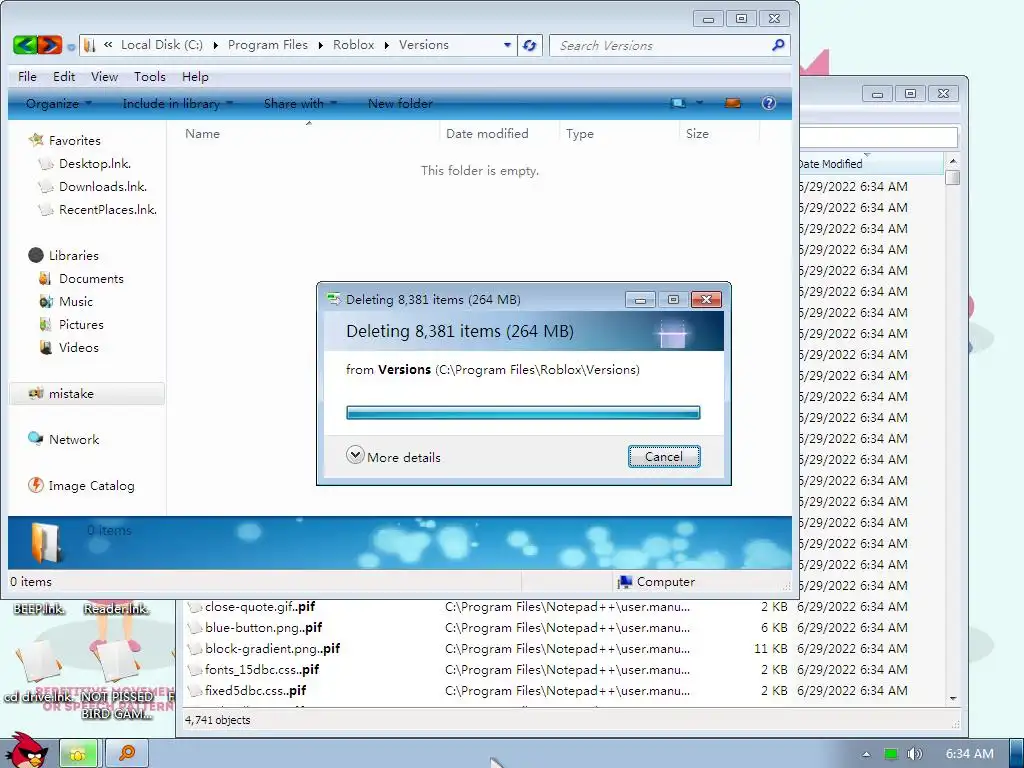Click the volume speaker tray icon
This screenshot has height=768, width=1024.
point(915,754)
